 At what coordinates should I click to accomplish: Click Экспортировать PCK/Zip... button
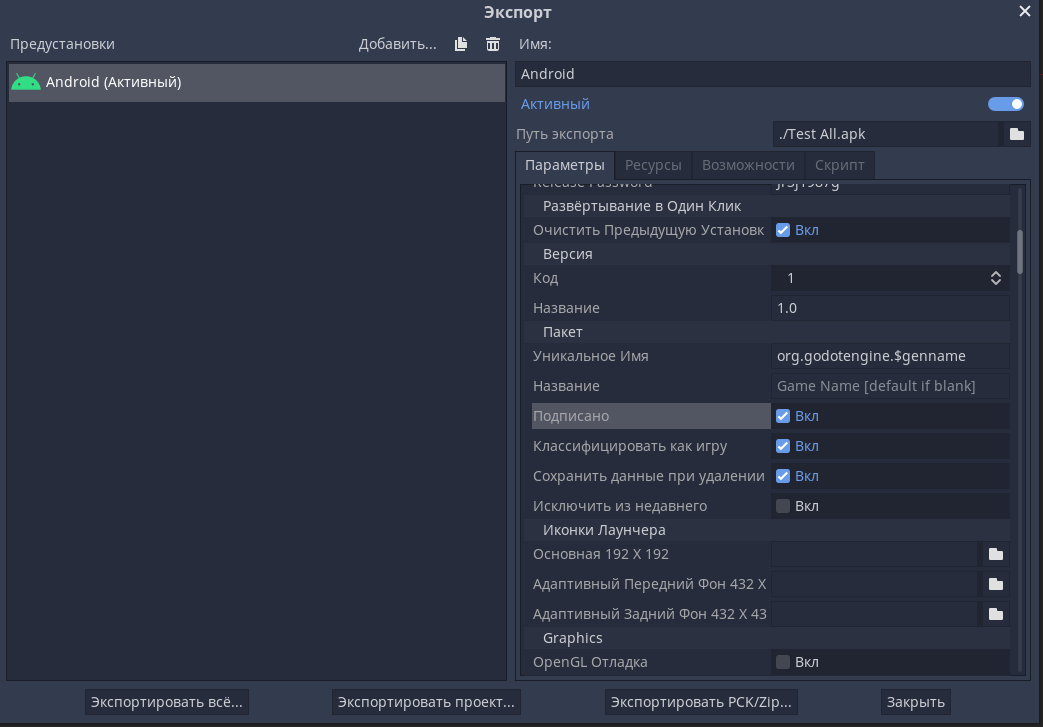click(x=701, y=702)
